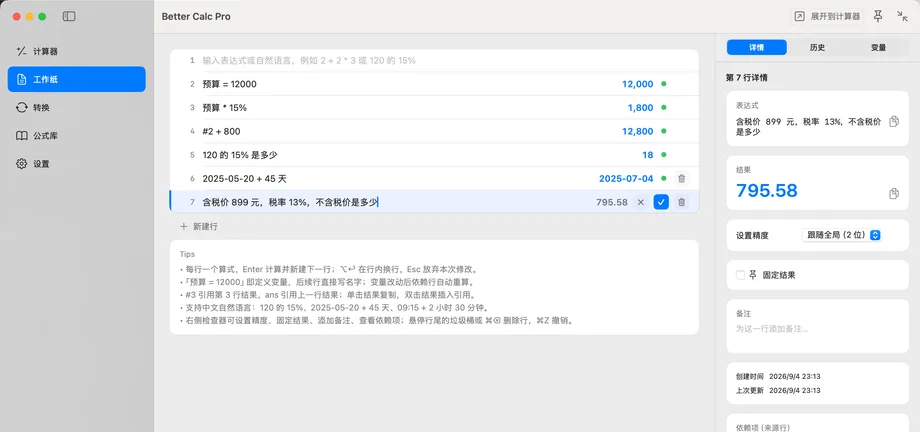Open the 转换 section
The image size is (920, 432).
click(x=76, y=107)
